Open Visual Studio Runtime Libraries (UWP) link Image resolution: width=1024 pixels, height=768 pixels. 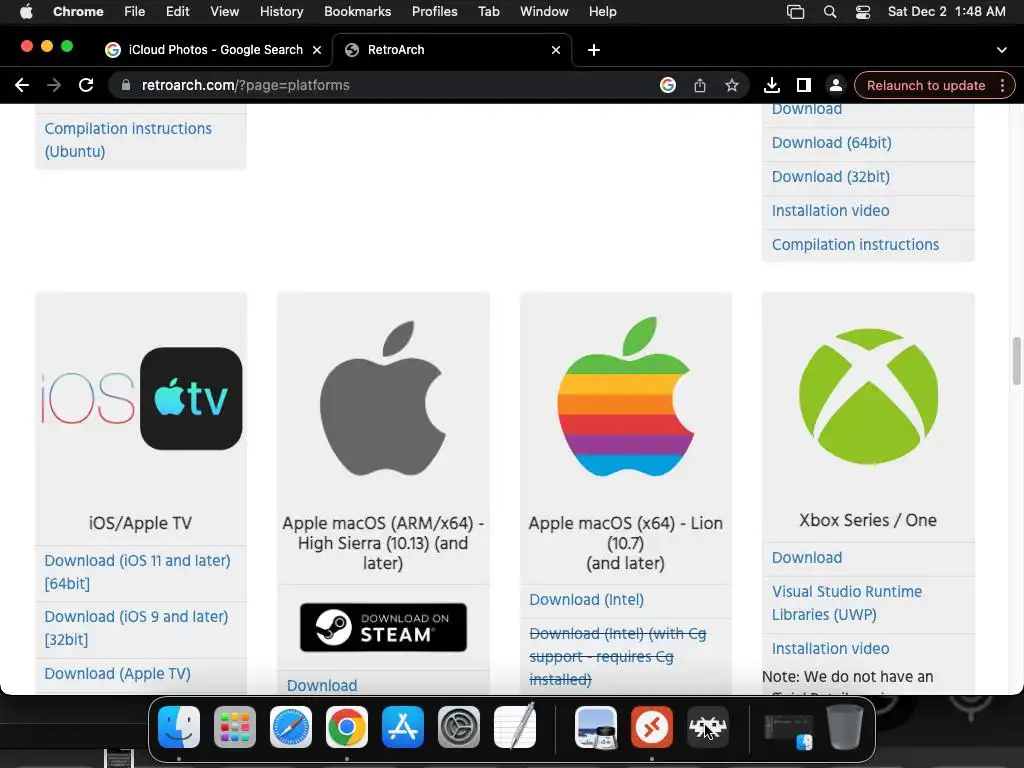[846, 603]
